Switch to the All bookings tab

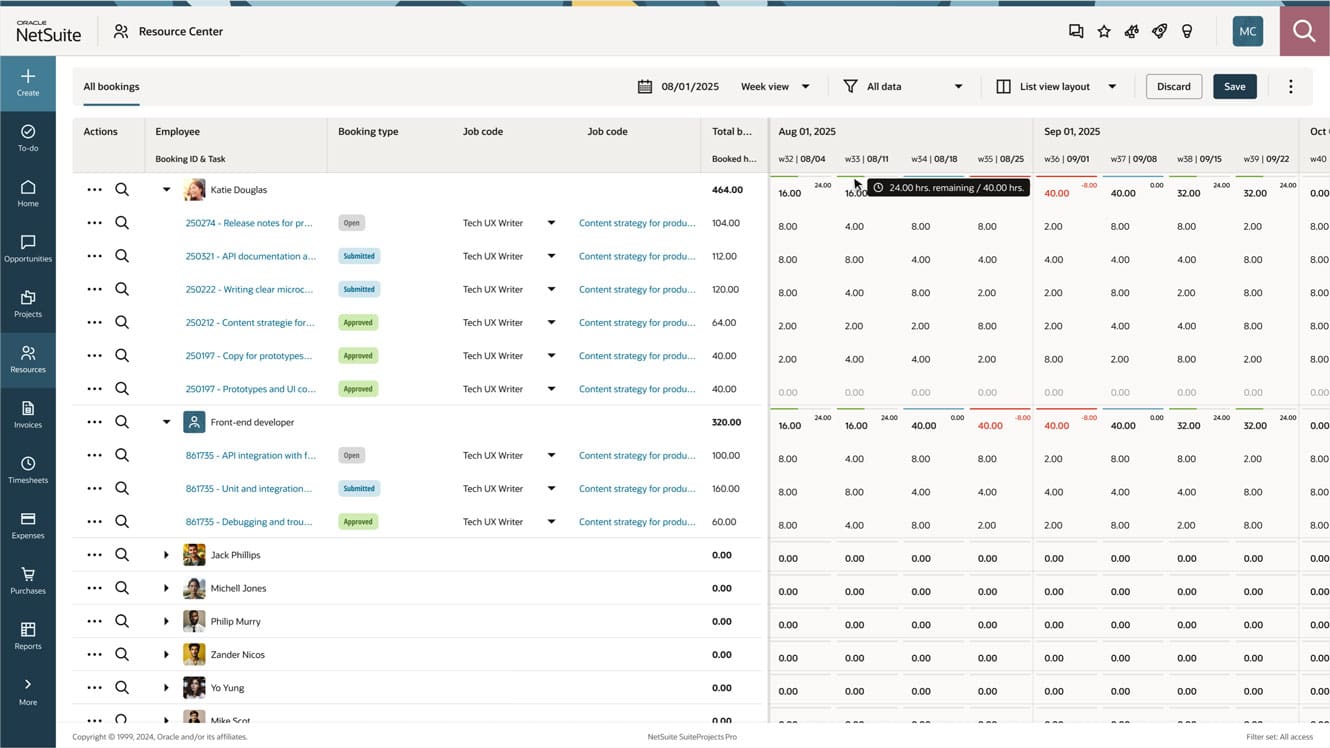110,86
